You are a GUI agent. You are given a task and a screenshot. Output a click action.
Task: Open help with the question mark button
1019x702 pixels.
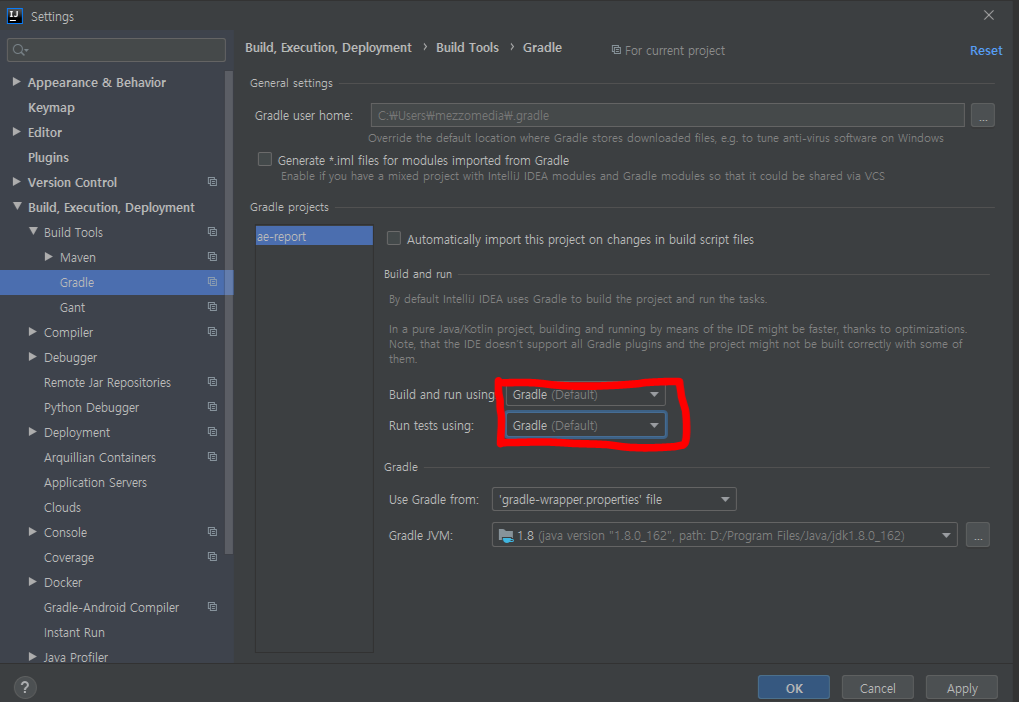tap(25, 687)
